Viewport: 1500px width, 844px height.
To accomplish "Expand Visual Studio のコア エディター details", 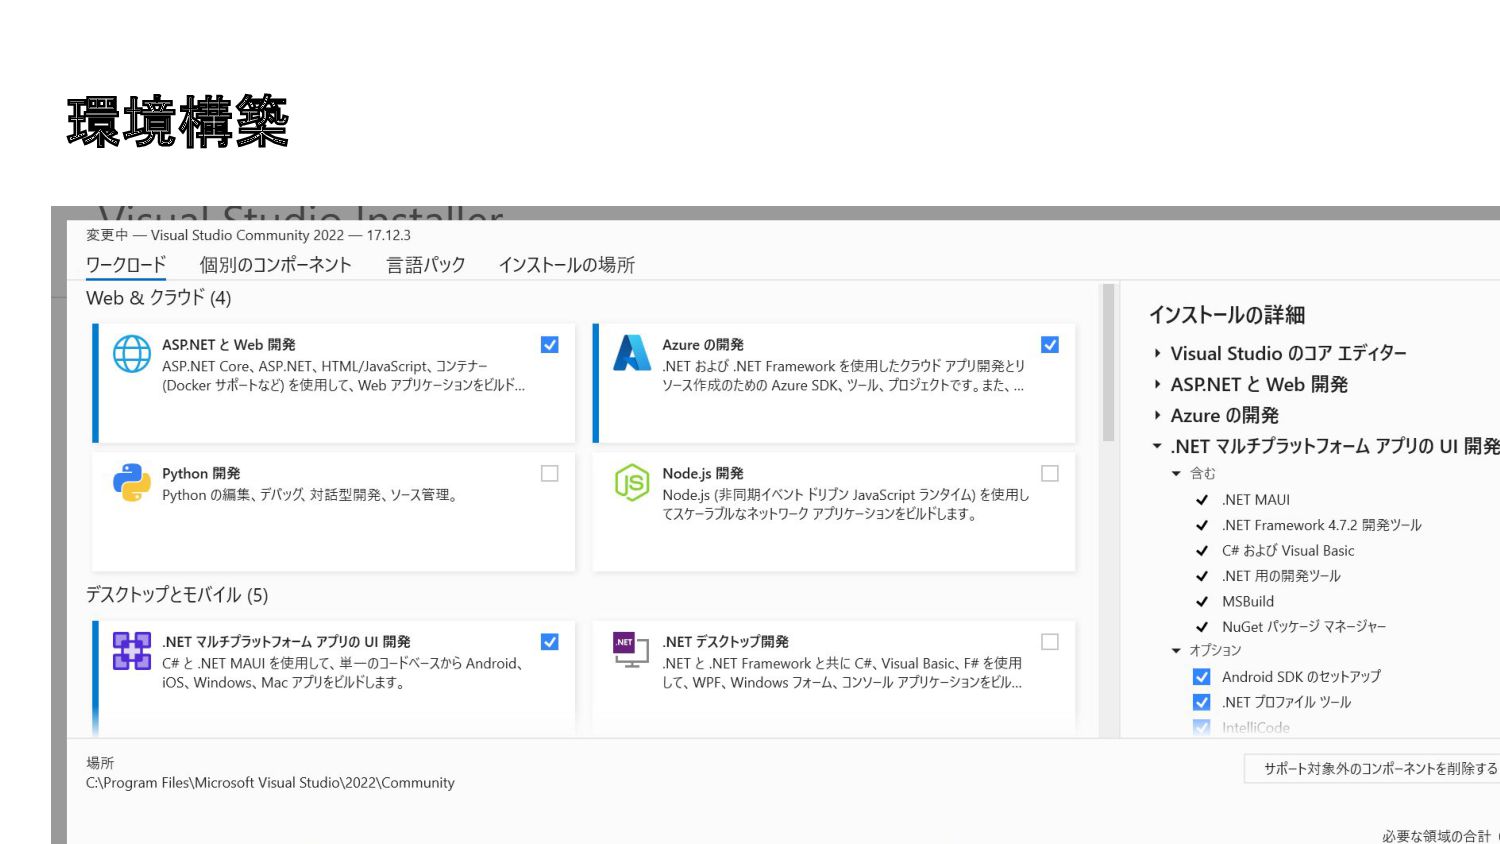I will (1157, 353).
